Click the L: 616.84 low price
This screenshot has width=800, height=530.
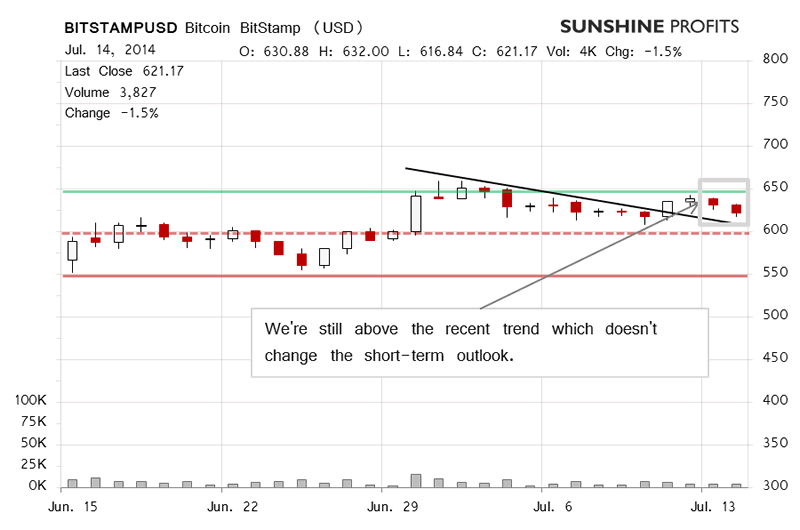coord(431,52)
